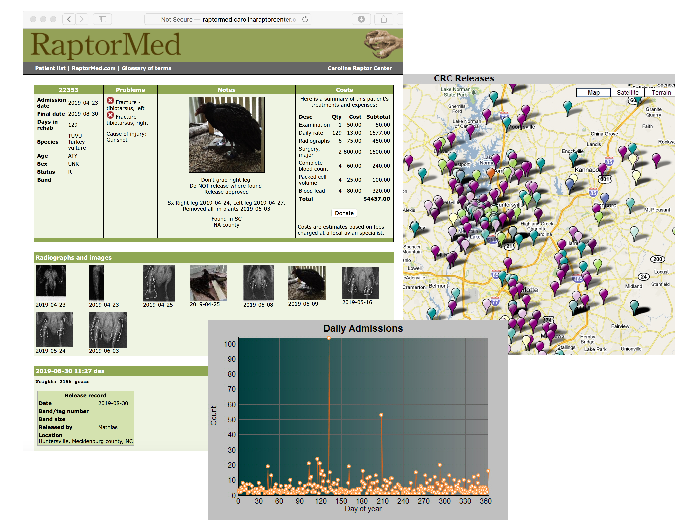Focus the raptormed address bar
Viewport: 684px width, 524px height.
227,19
